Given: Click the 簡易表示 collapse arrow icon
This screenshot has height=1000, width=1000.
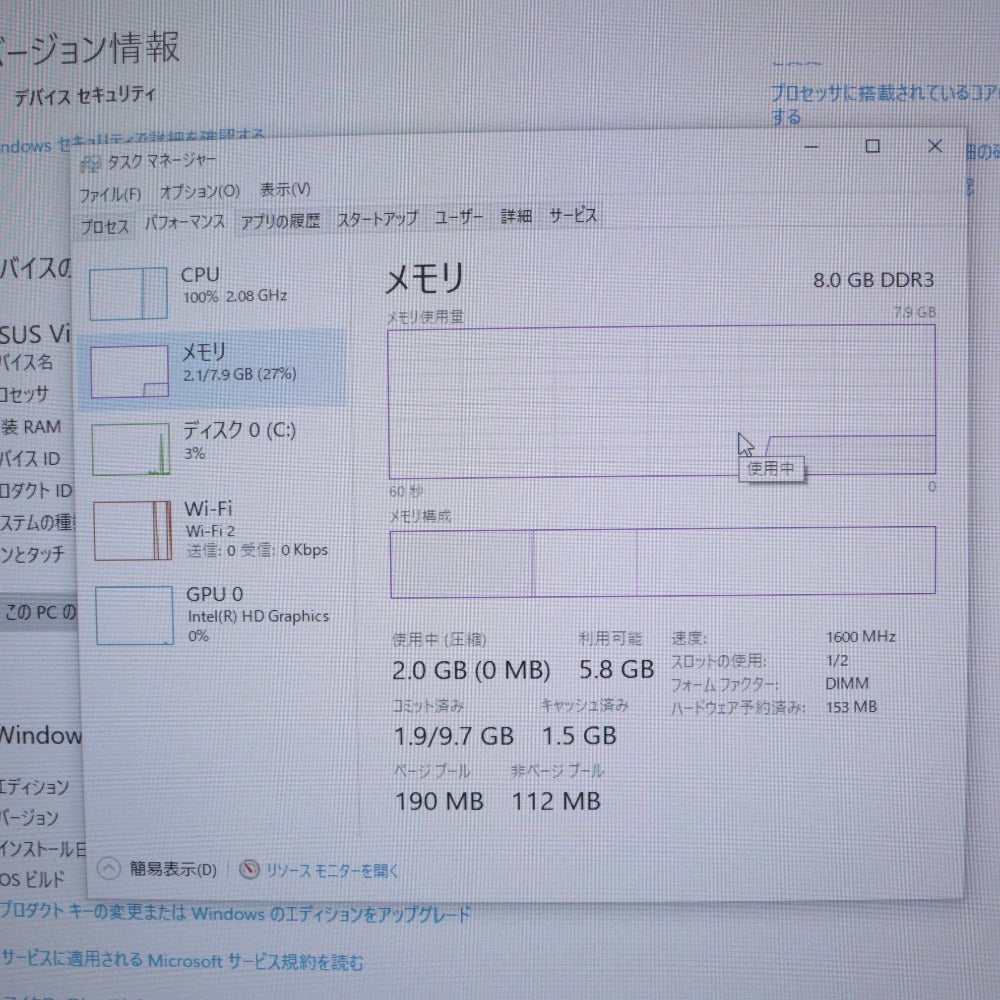Looking at the screenshot, I should [108, 868].
